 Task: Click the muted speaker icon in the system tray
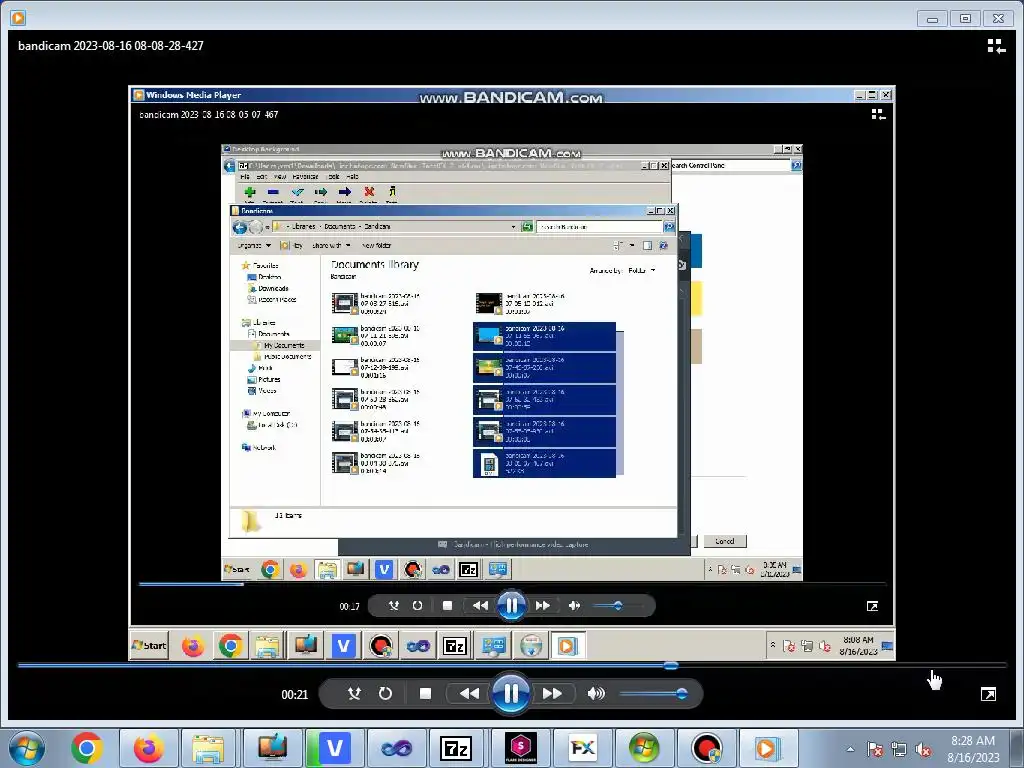pyautogui.click(x=923, y=749)
